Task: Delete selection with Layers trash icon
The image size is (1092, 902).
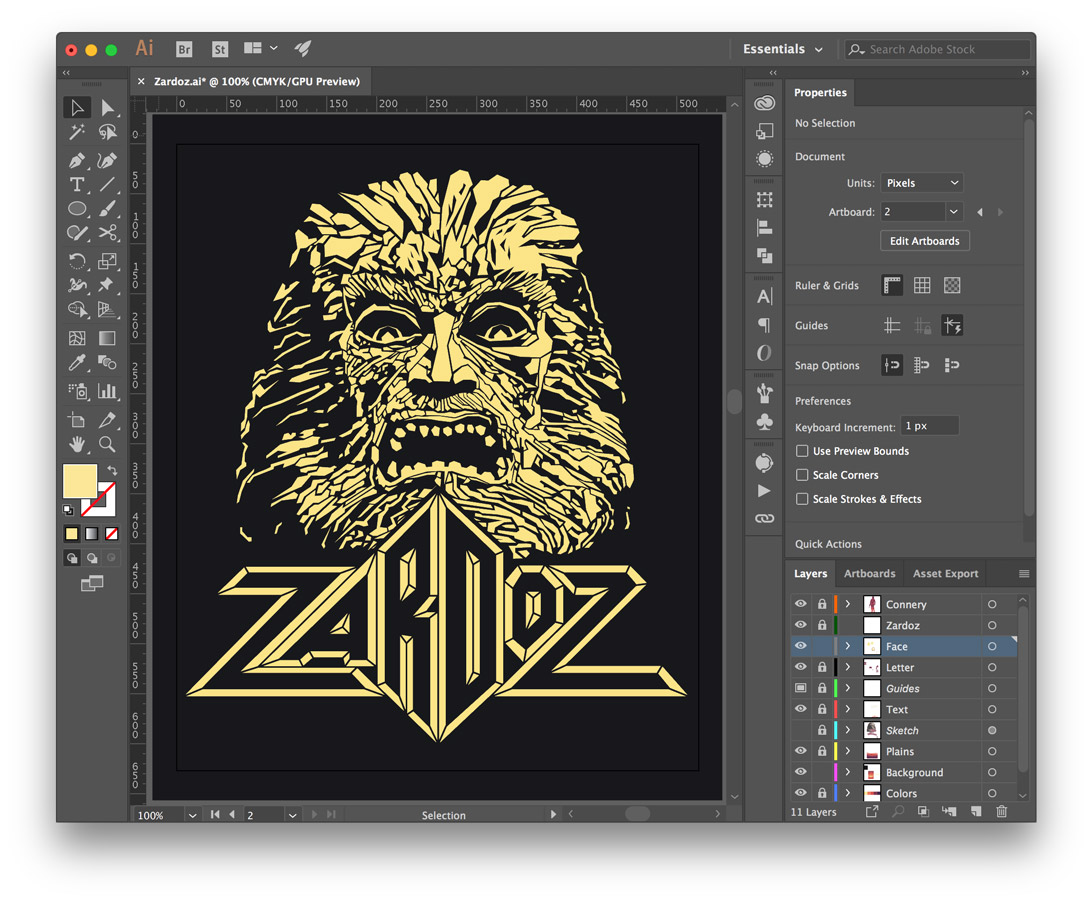Action: (1001, 811)
